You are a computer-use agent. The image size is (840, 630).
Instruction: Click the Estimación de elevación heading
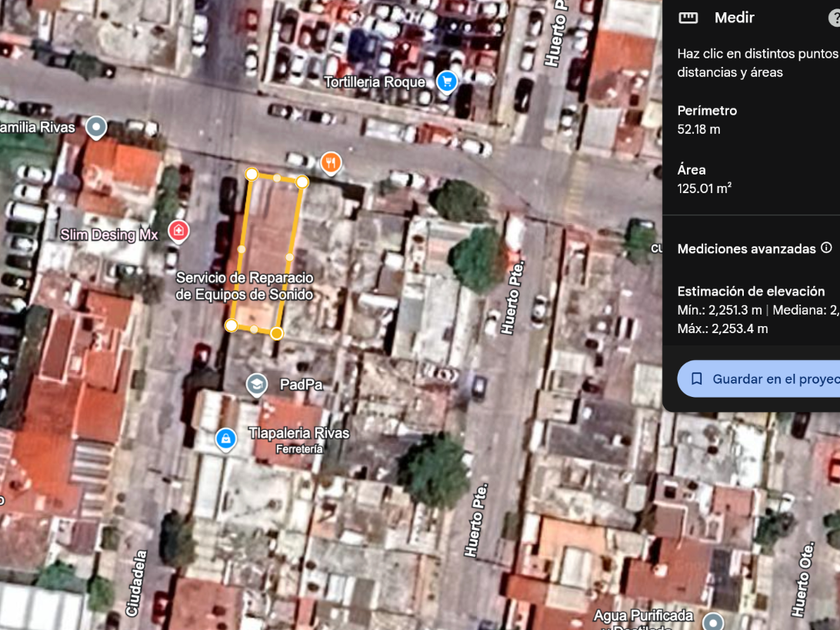(x=751, y=291)
